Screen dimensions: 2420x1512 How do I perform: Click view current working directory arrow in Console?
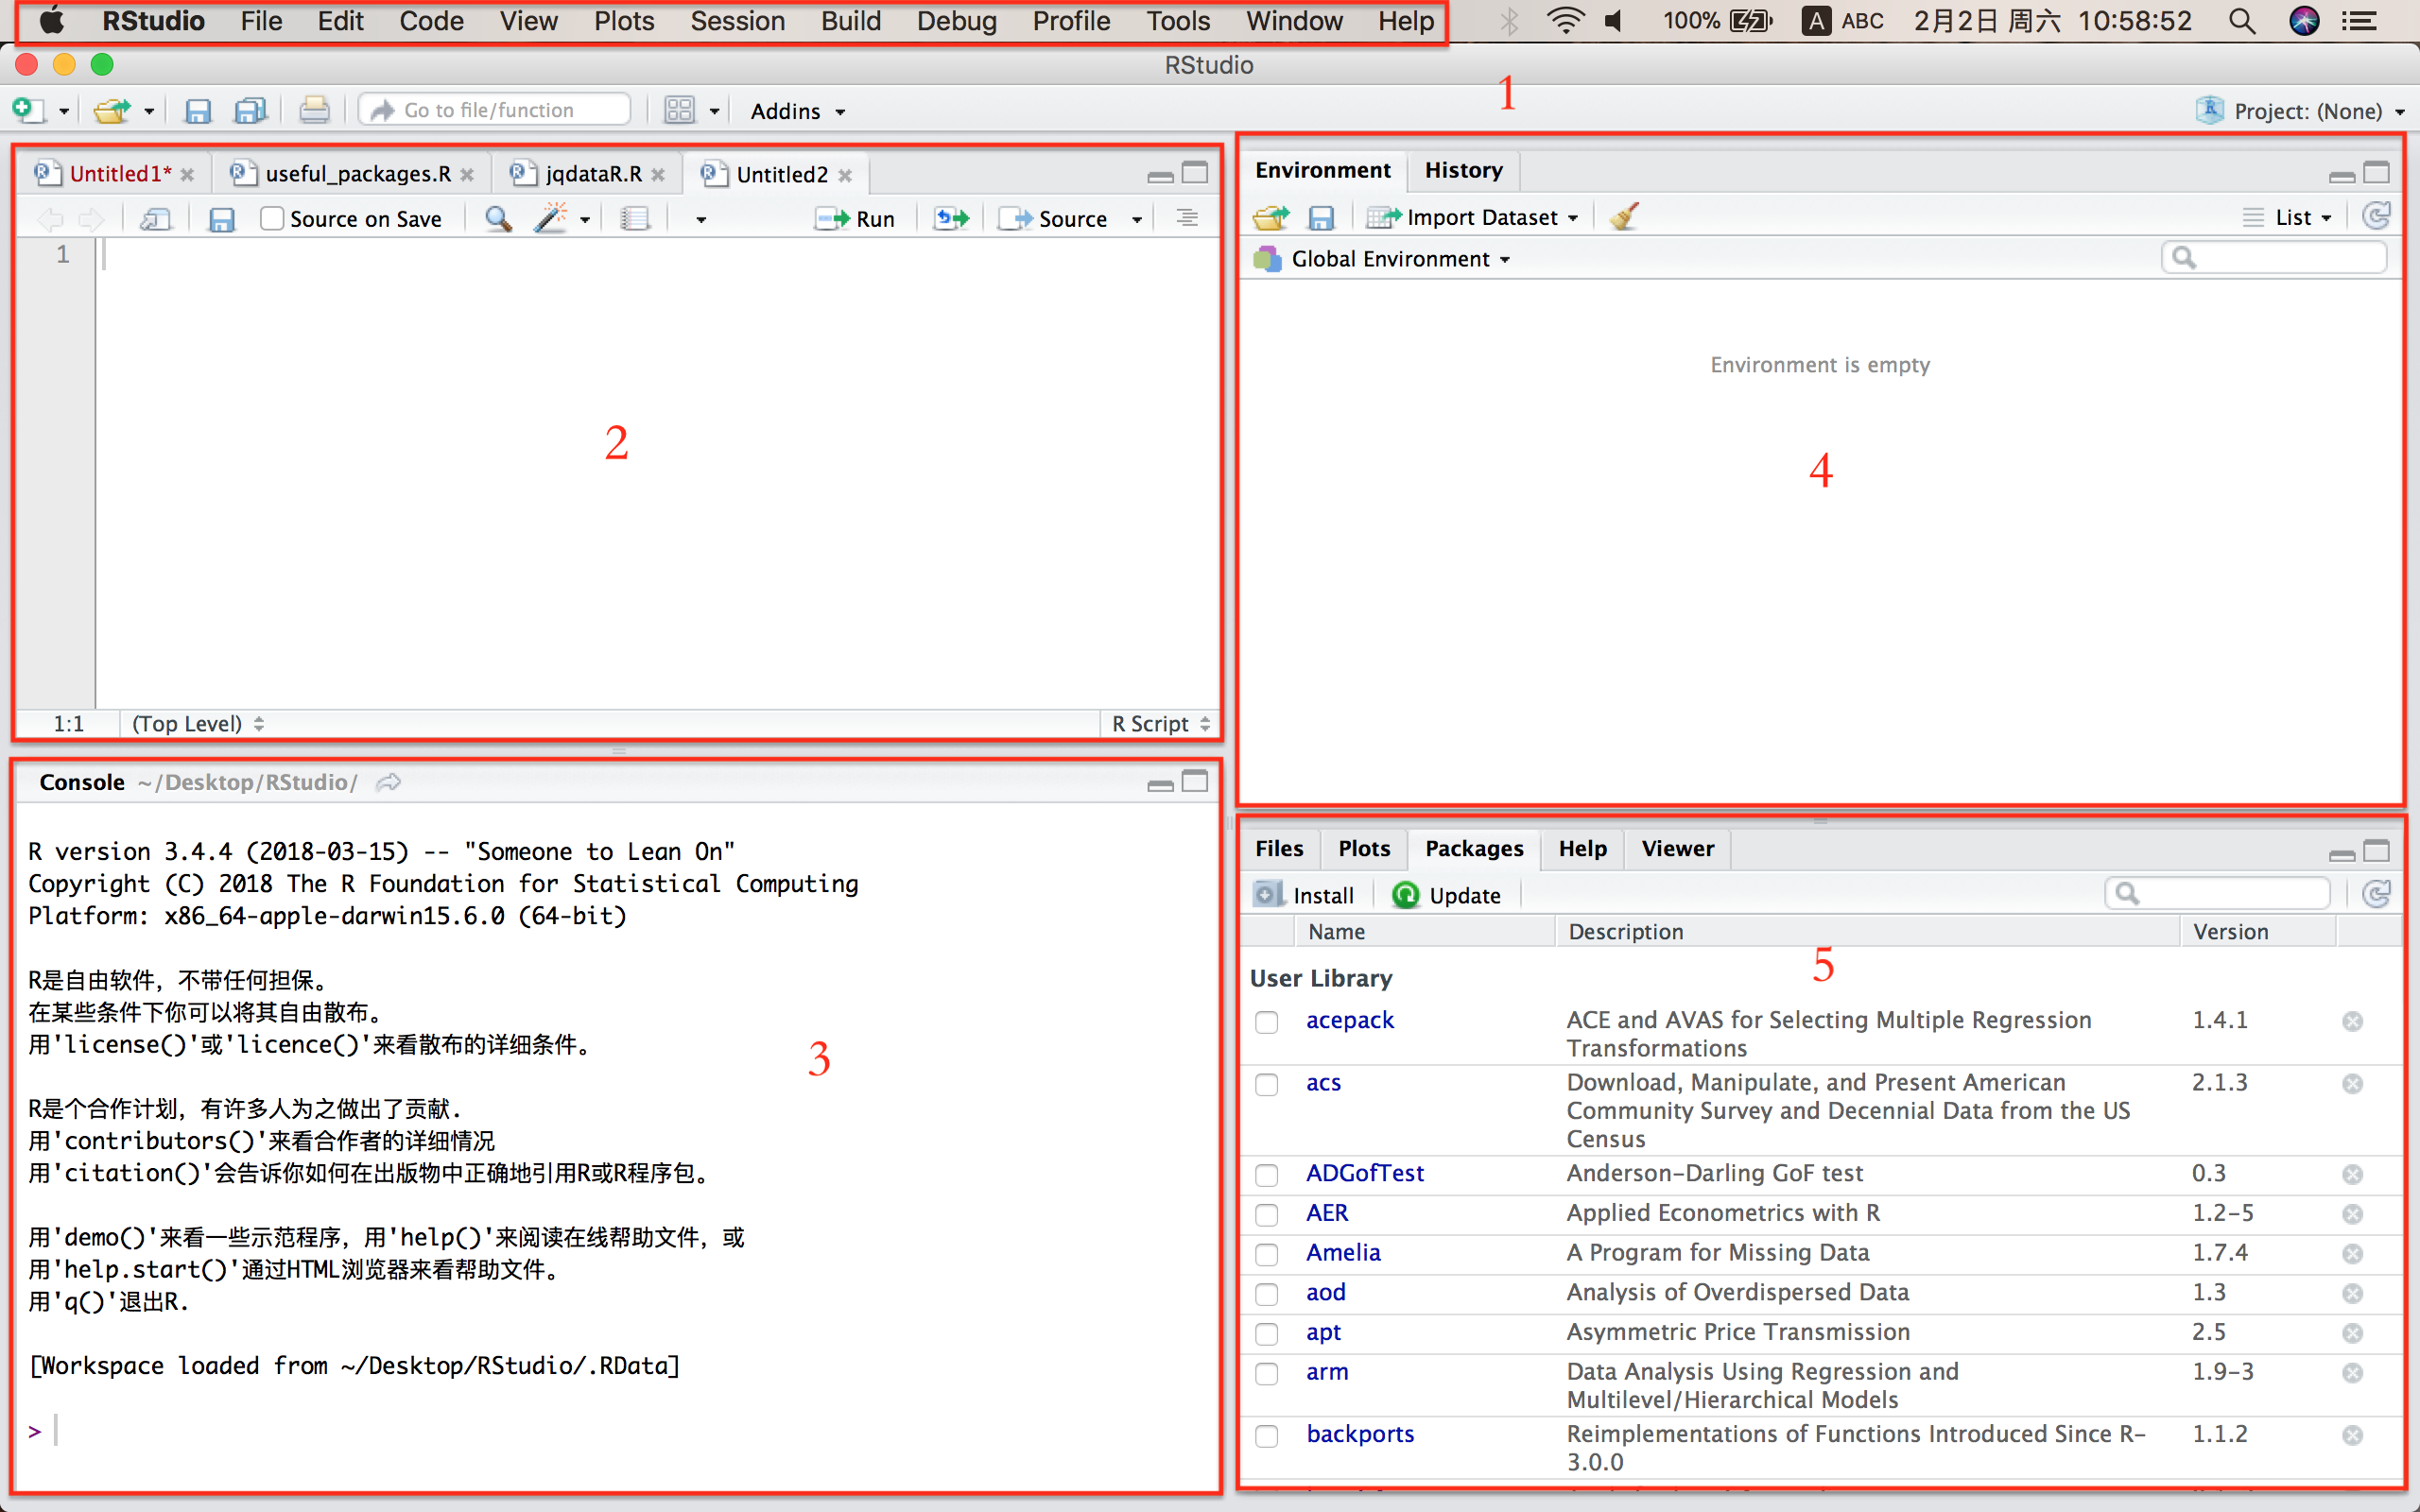(x=389, y=782)
